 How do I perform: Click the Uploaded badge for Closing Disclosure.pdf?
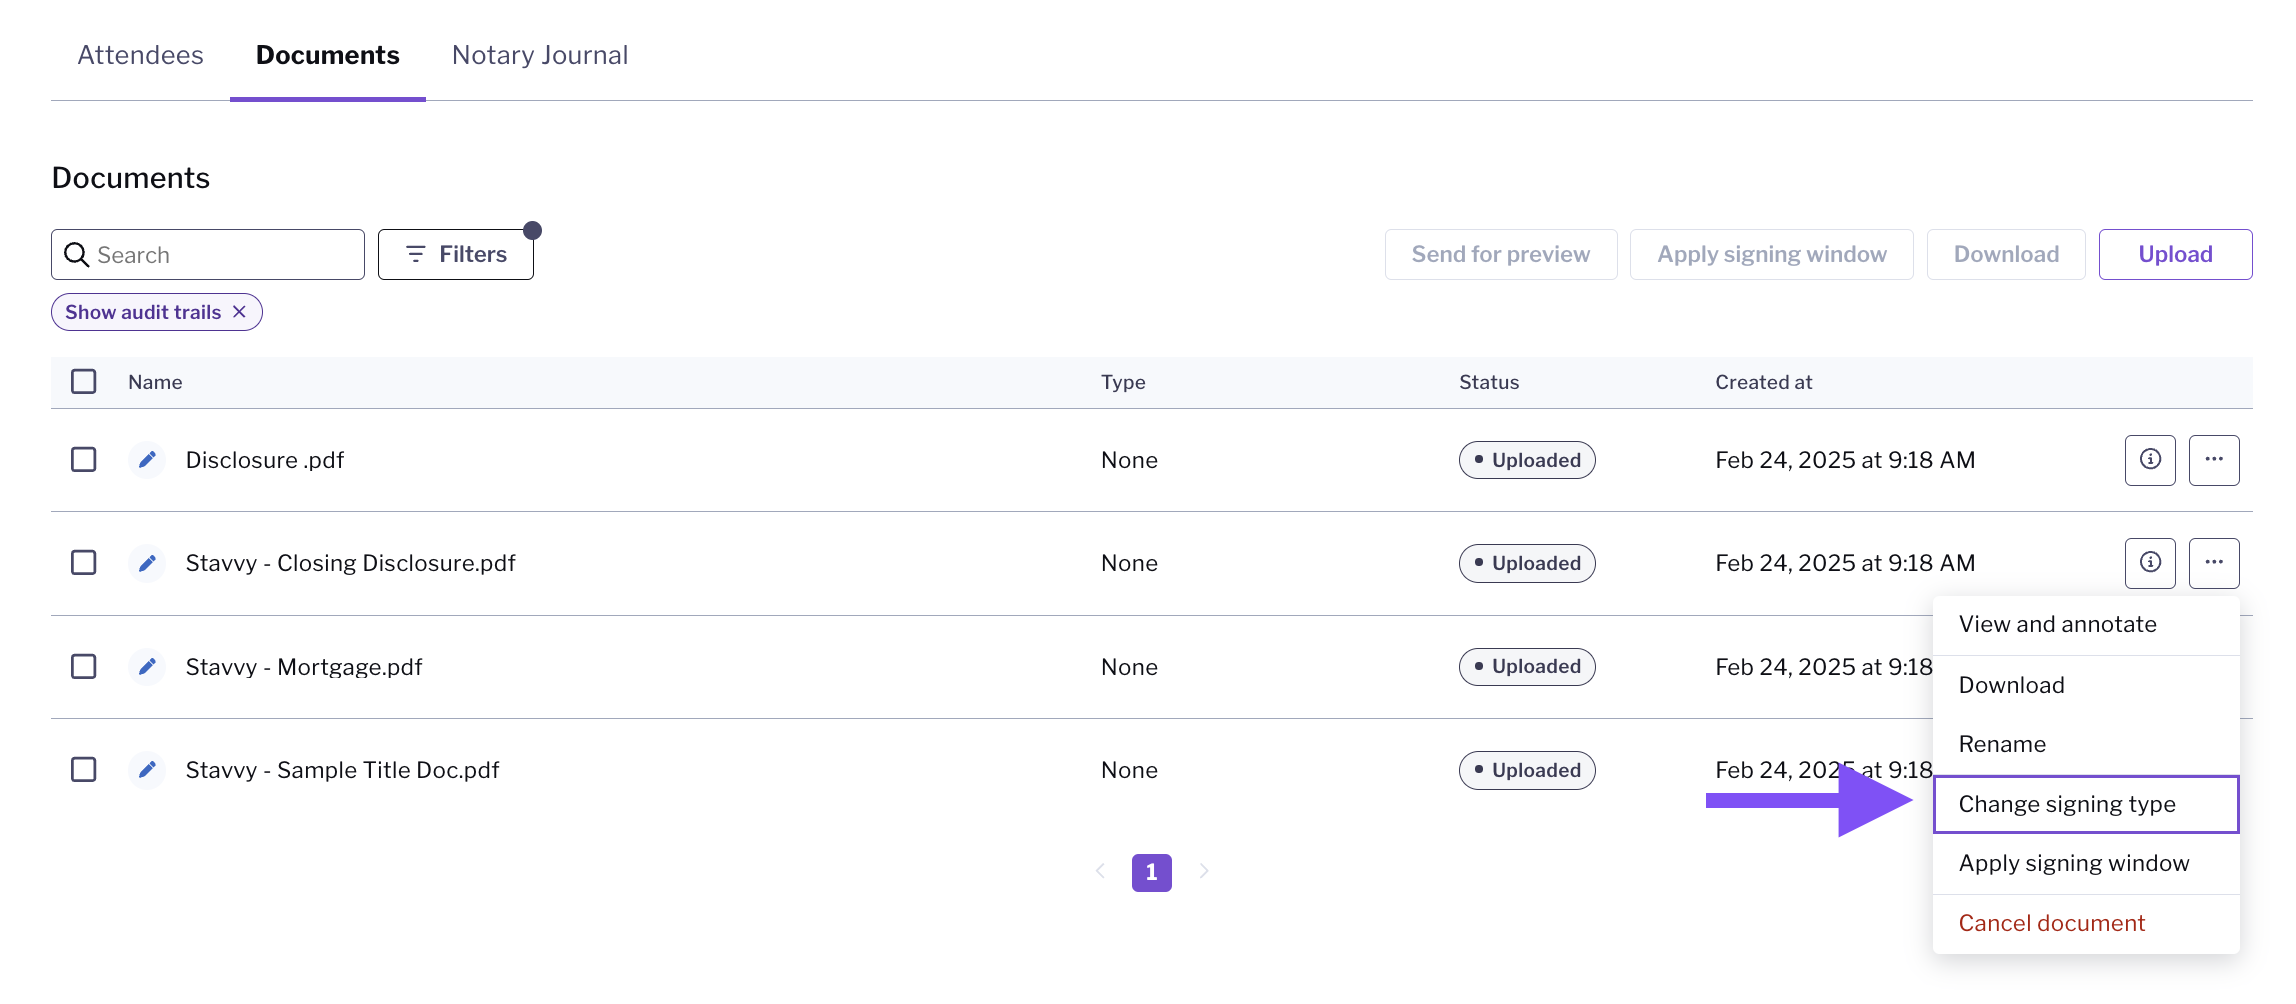coord(1527,563)
